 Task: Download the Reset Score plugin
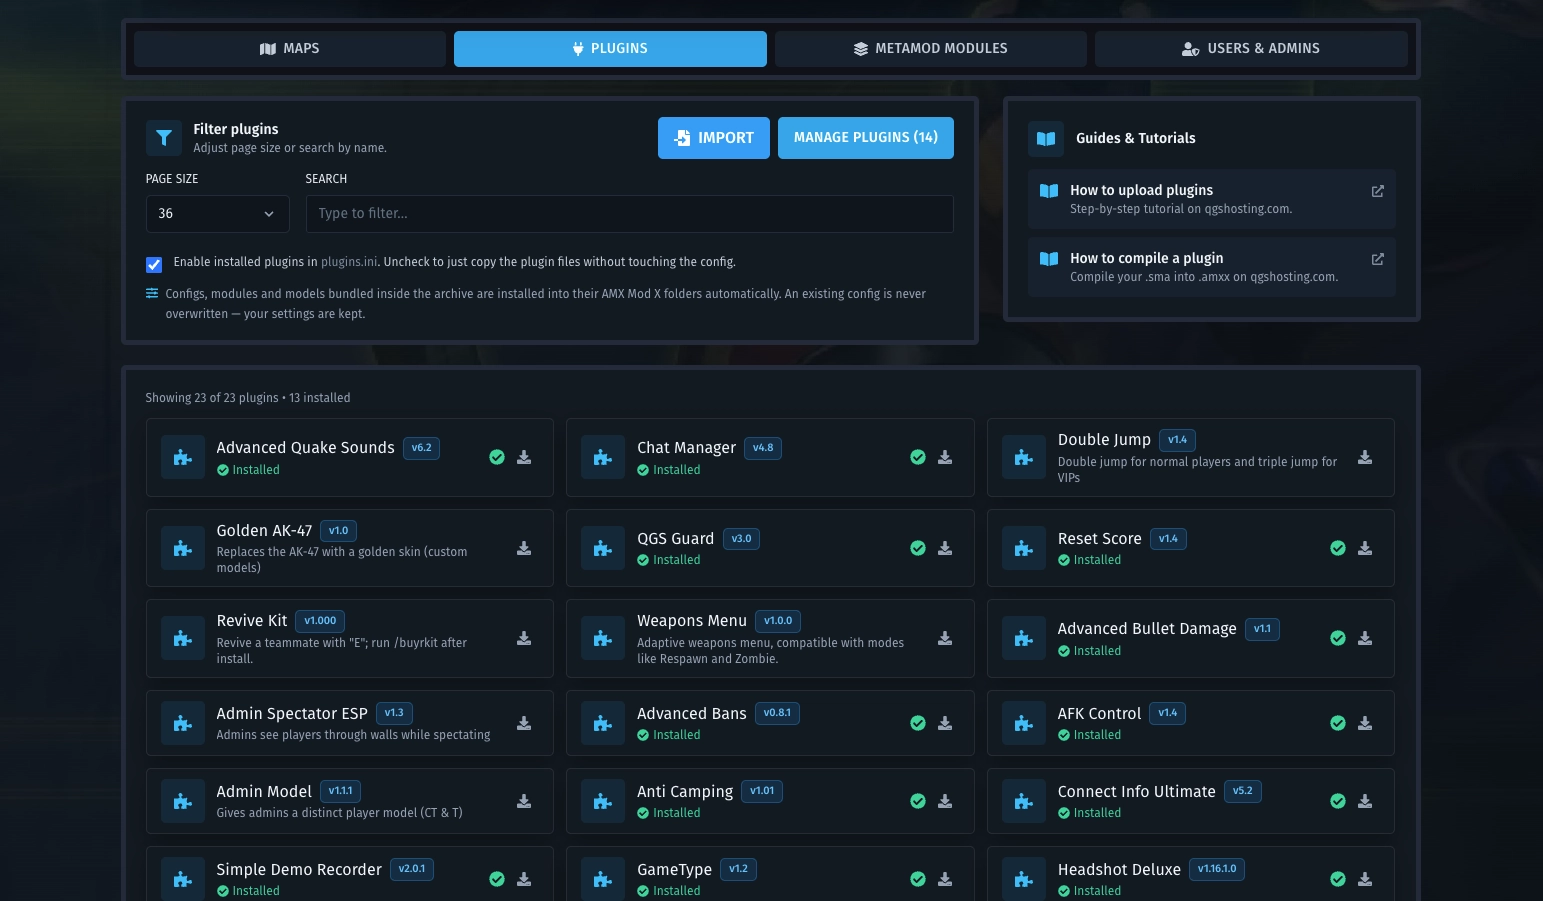(x=1365, y=548)
